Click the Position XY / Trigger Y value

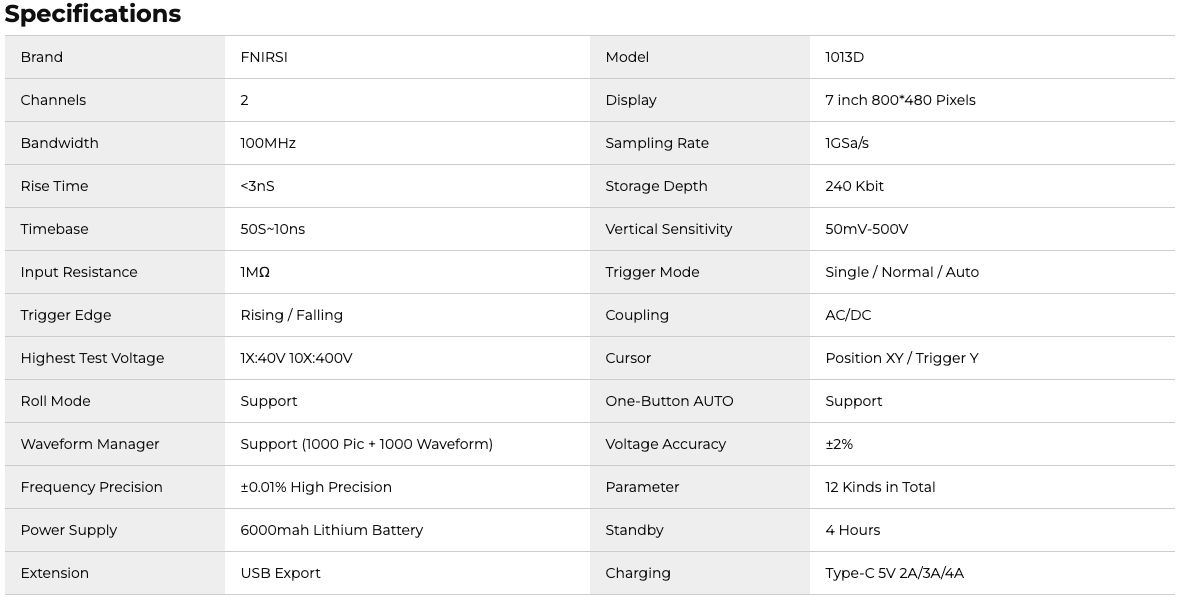pos(901,358)
